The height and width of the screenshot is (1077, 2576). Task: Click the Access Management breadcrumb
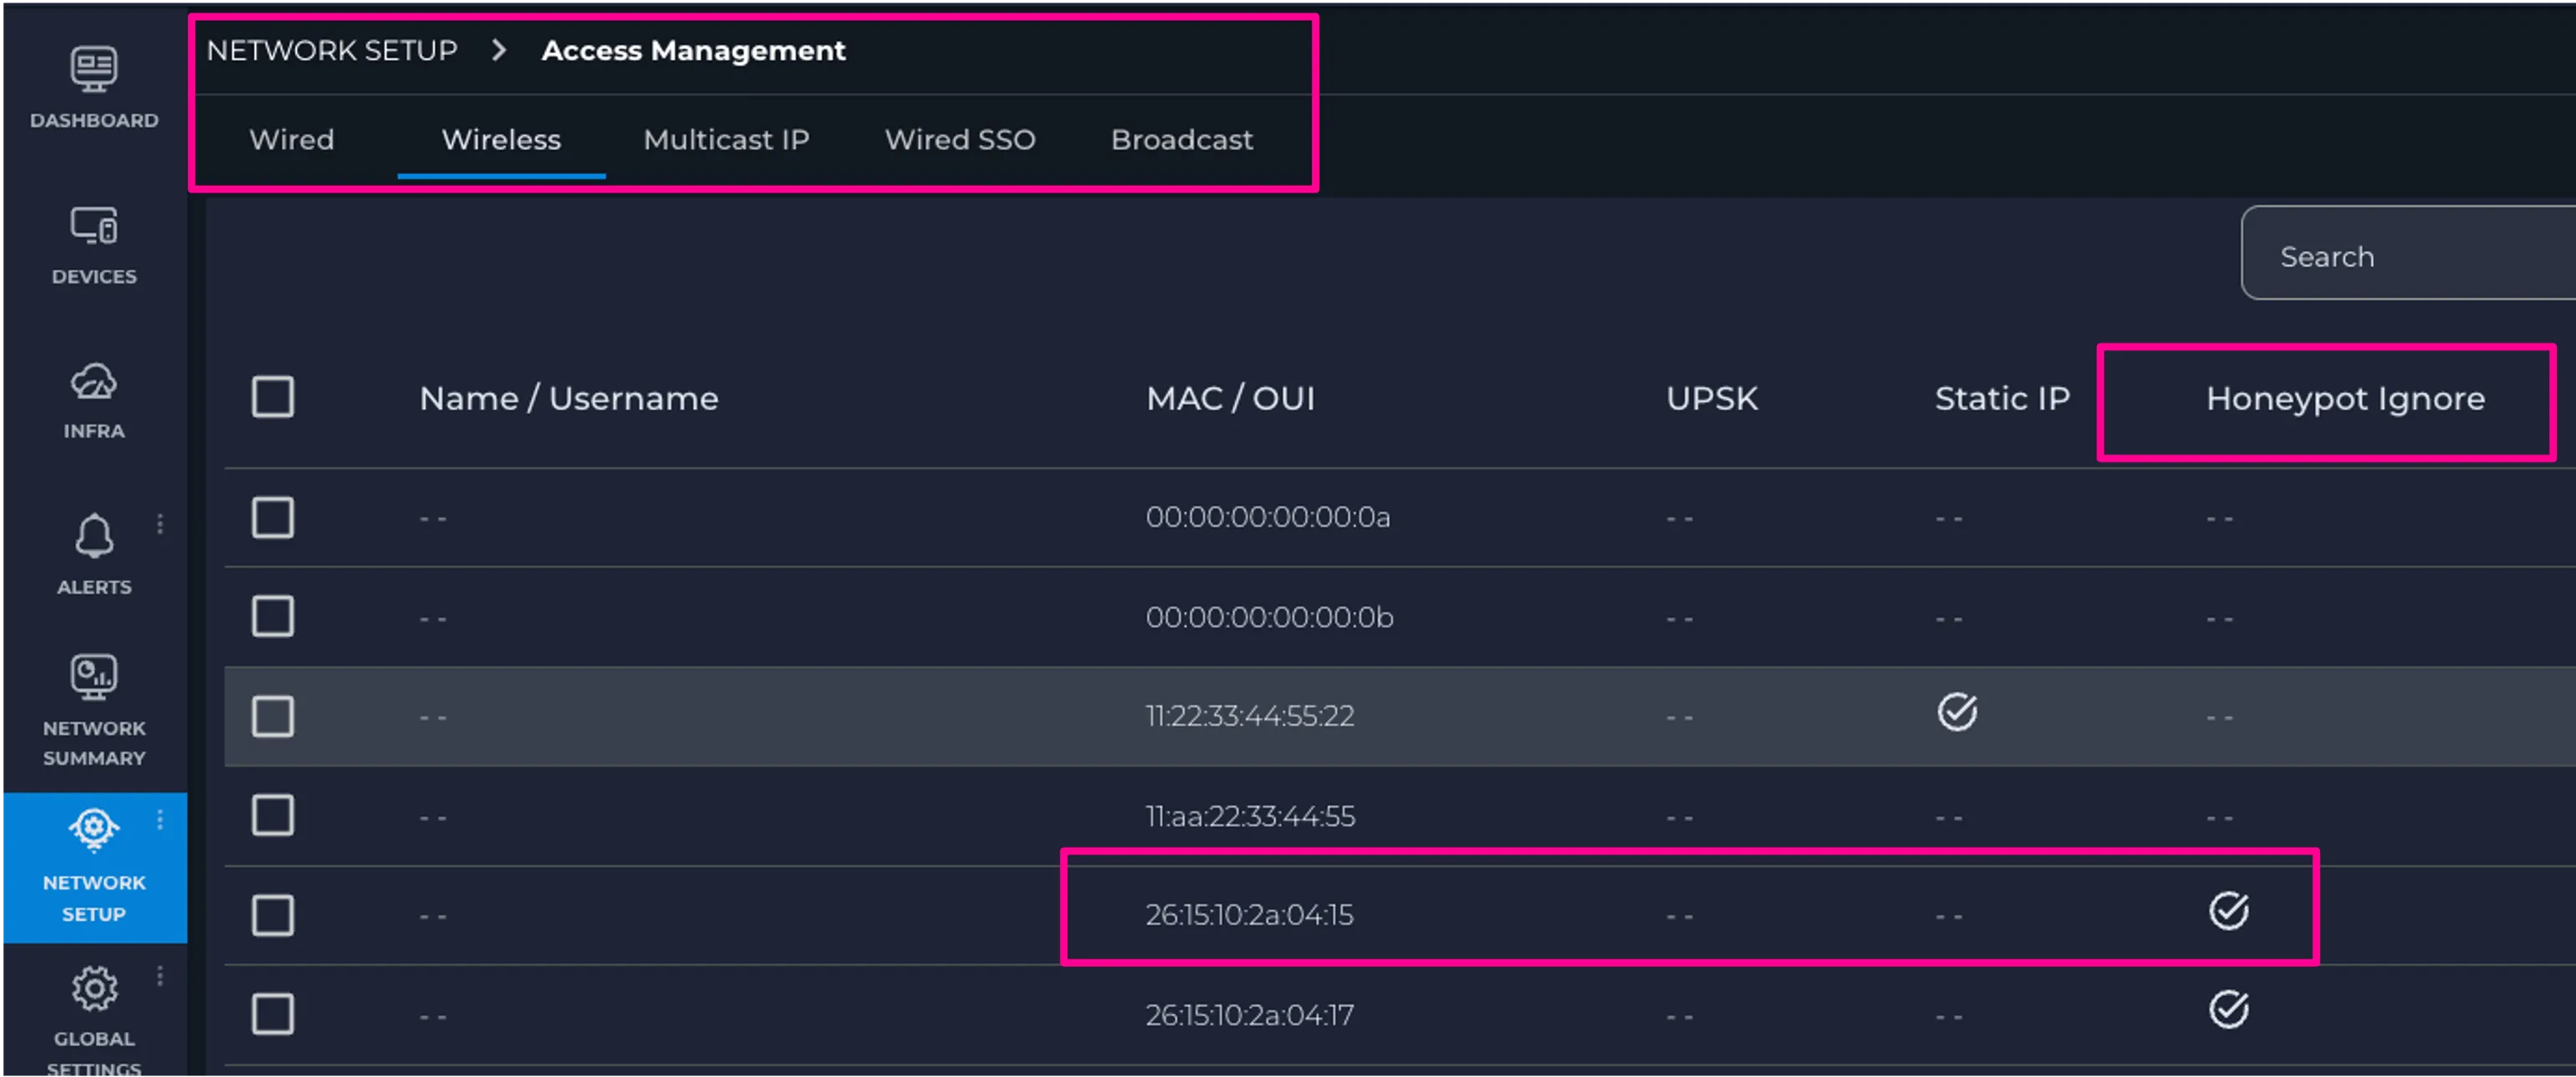(693, 51)
